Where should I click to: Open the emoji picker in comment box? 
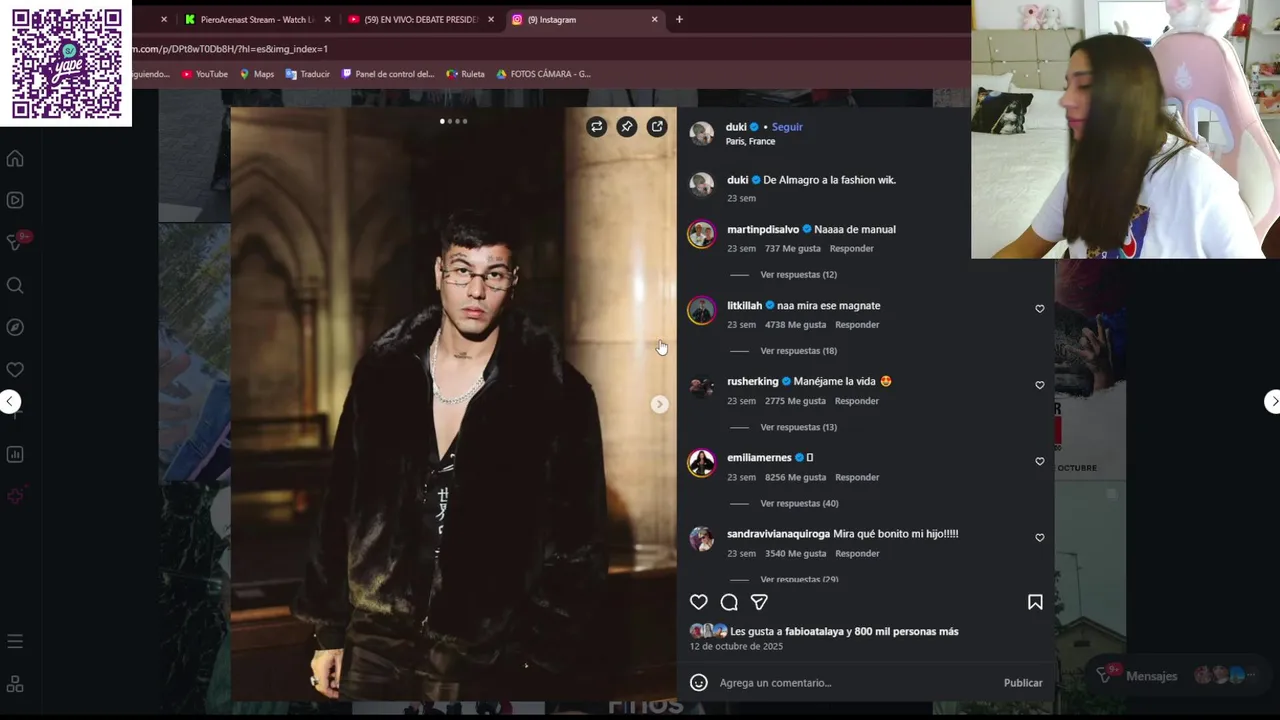click(699, 683)
